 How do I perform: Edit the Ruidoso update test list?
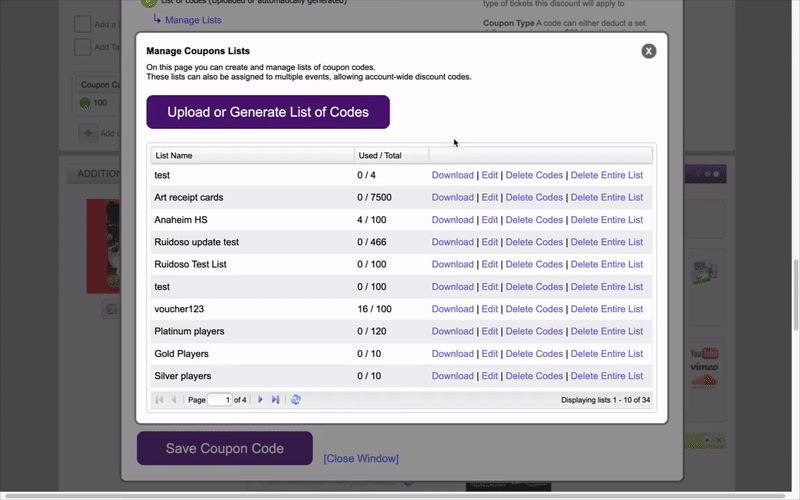coord(489,242)
